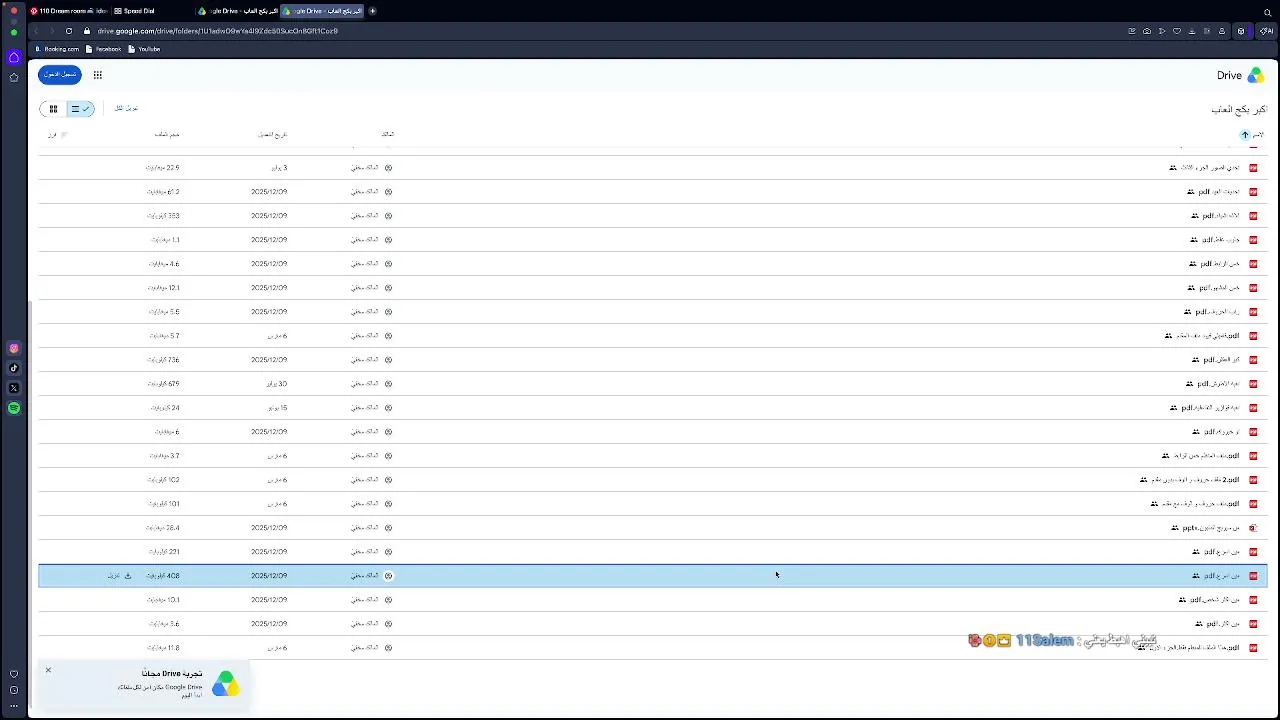Close the Drive free-trial promo banner

[x=48, y=670]
